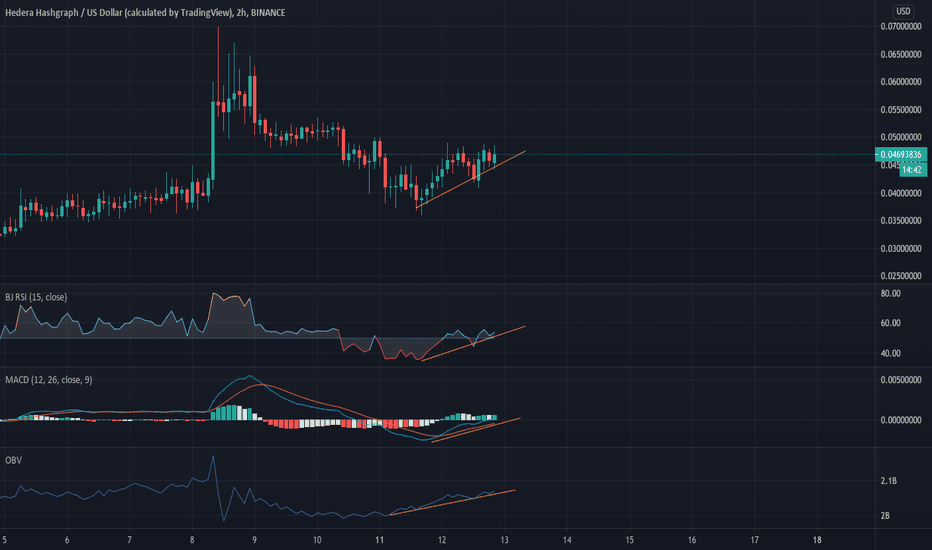Click the MACD 0.00500000 axis label
932x550 pixels.
(900, 380)
